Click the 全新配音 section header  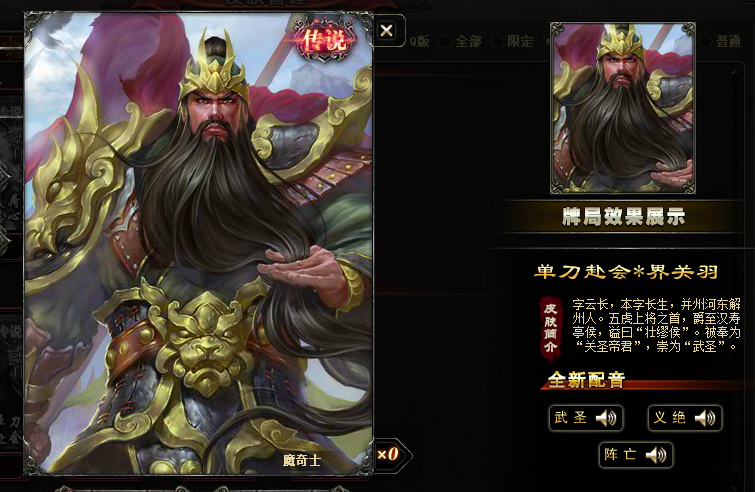[x=586, y=380]
